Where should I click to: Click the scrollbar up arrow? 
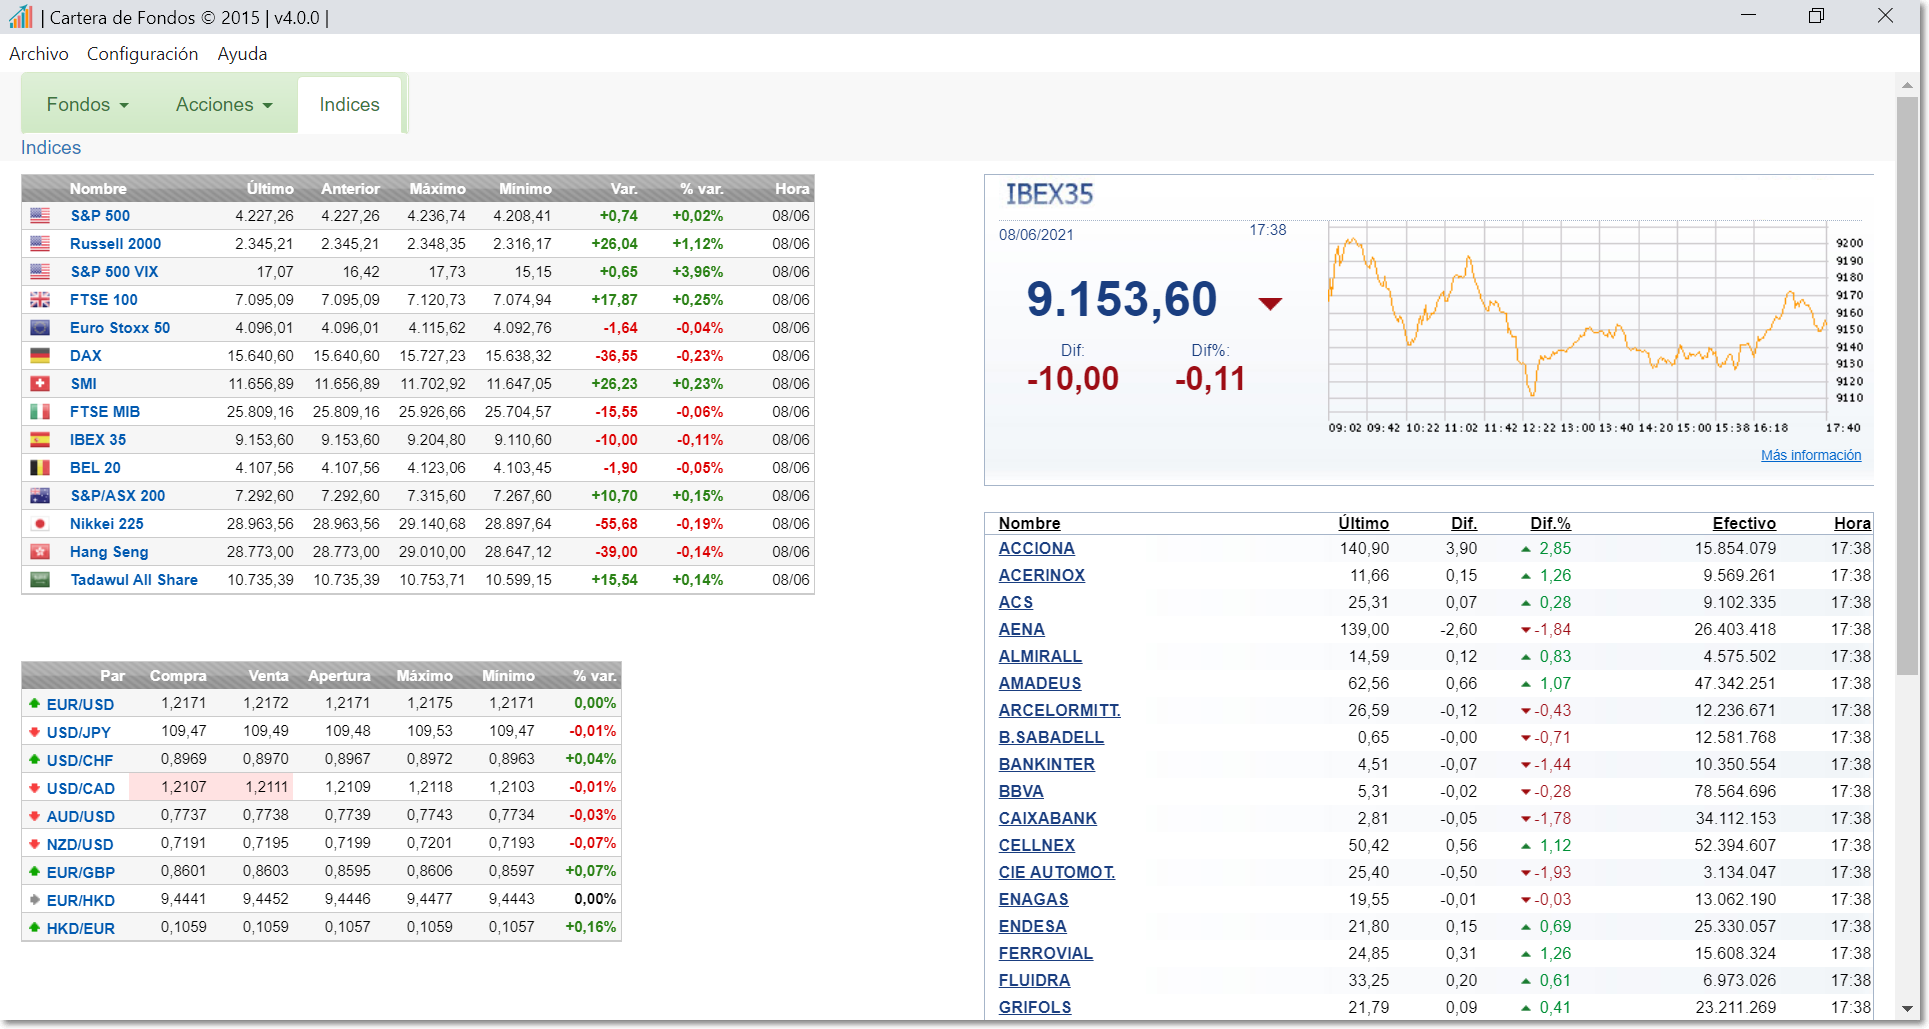click(x=1907, y=86)
